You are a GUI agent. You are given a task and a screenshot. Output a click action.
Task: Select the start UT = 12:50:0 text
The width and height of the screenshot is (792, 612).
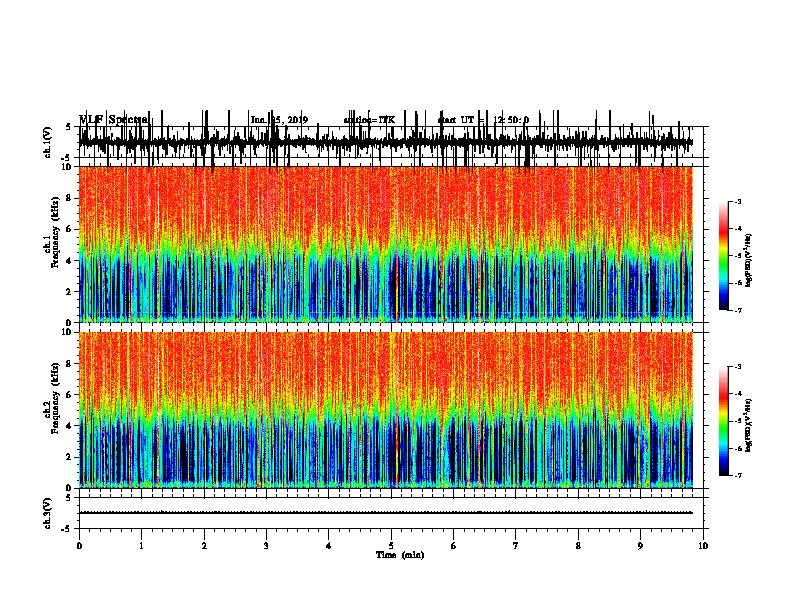click(x=484, y=120)
